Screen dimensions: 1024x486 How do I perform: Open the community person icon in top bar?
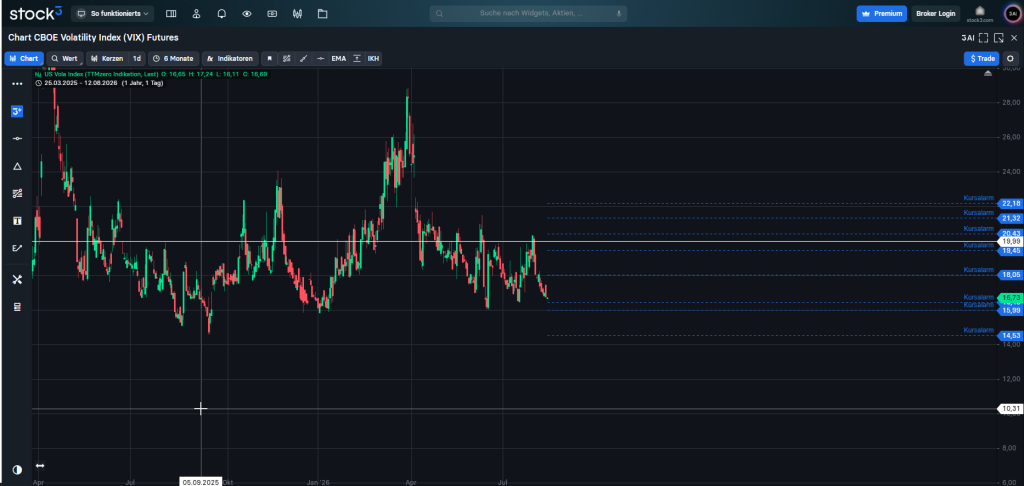[196, 13]
